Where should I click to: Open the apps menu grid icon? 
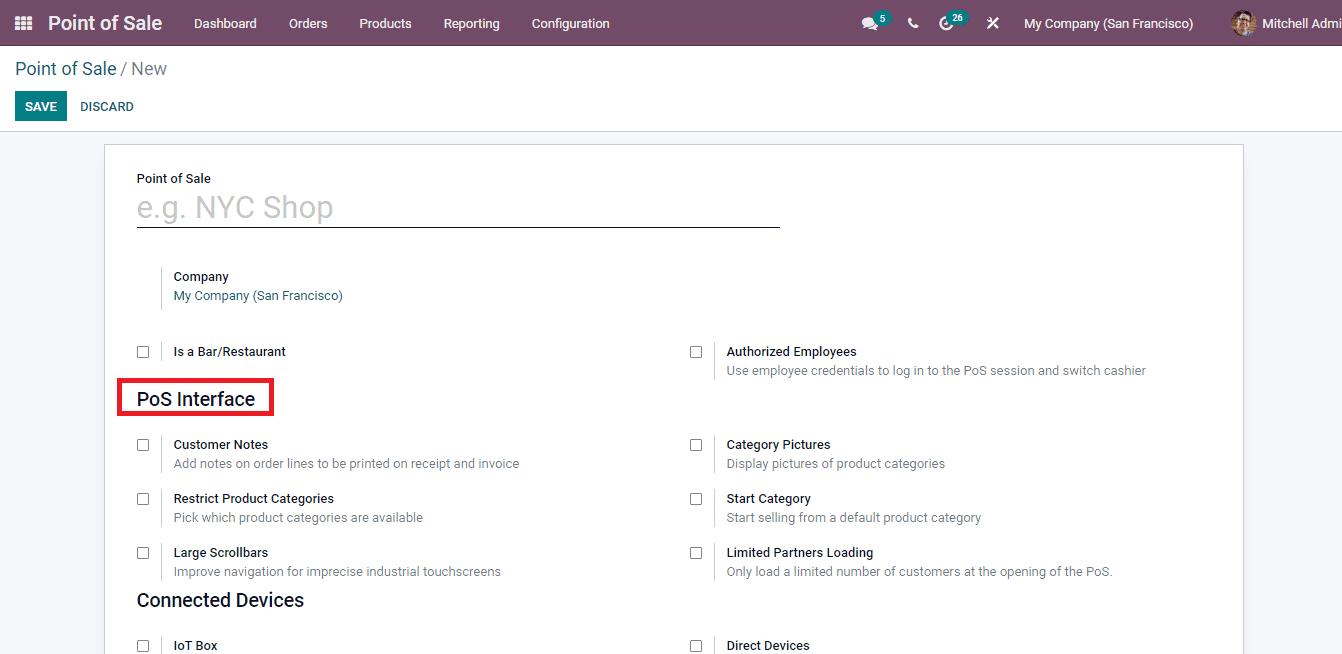[22, 22]
